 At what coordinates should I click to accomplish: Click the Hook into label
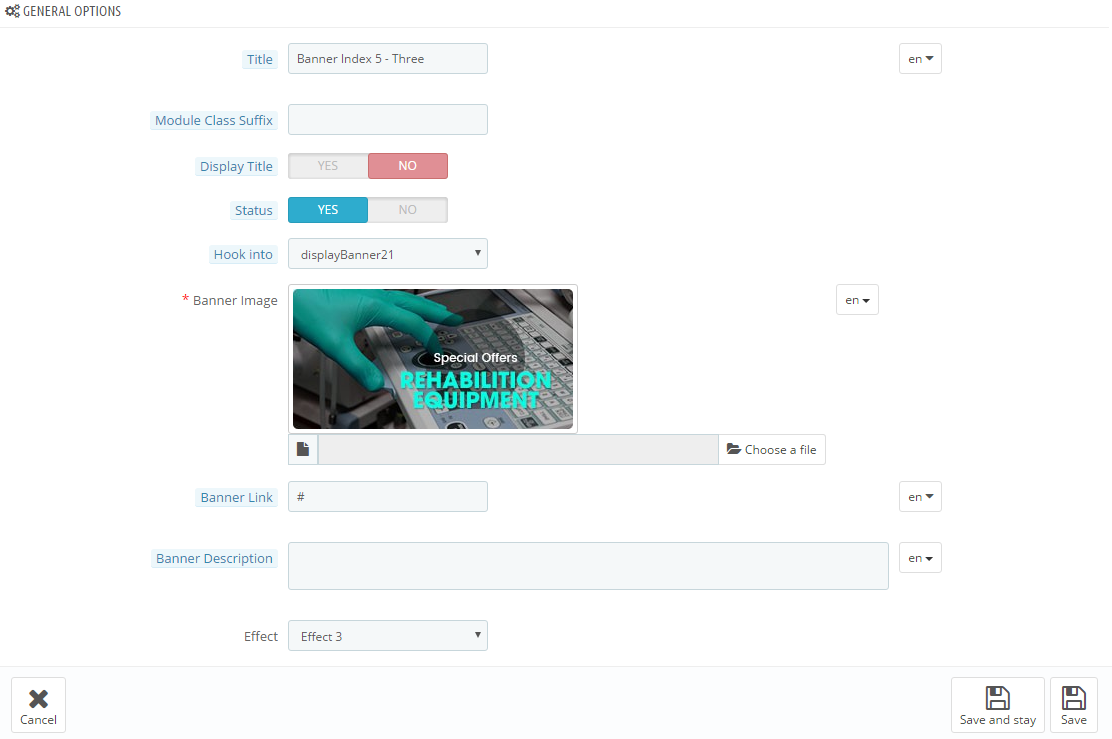243,255
